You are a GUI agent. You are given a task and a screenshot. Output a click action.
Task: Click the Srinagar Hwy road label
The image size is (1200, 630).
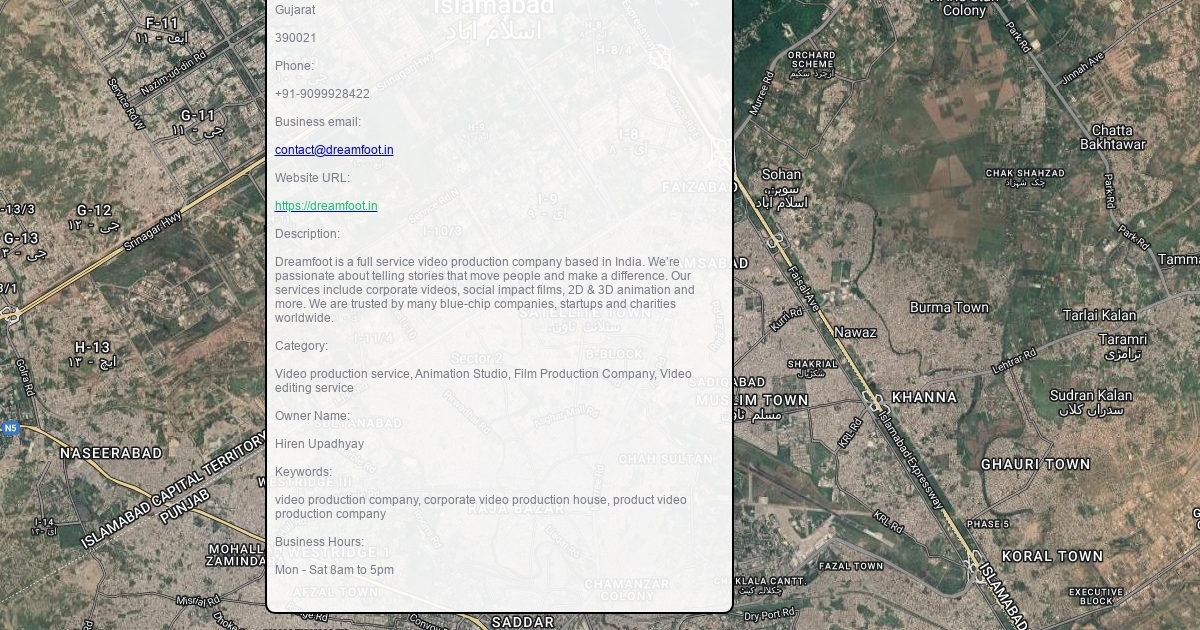[x=153, y=232]
